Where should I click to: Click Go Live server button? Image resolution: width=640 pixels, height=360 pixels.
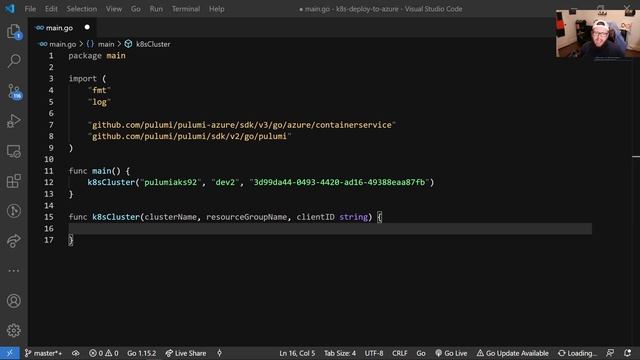(451, 353)
